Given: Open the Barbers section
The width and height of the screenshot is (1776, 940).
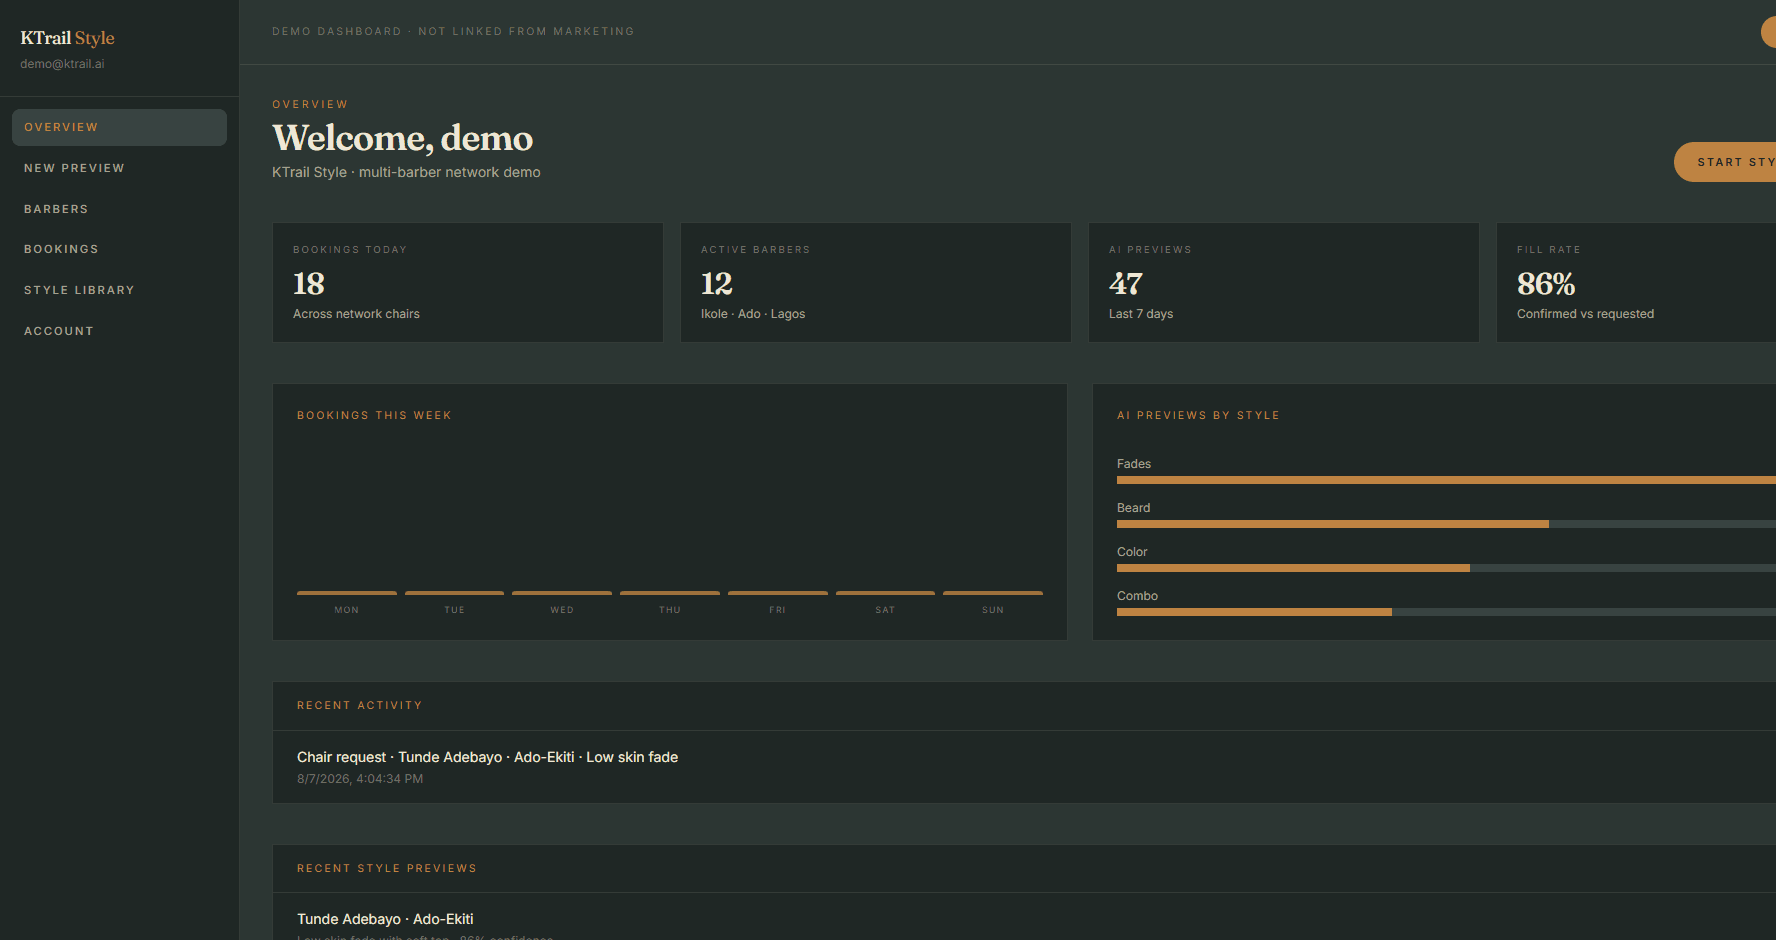Looking at the screenshot, I should pyautogui.click(x=119, y=209).
